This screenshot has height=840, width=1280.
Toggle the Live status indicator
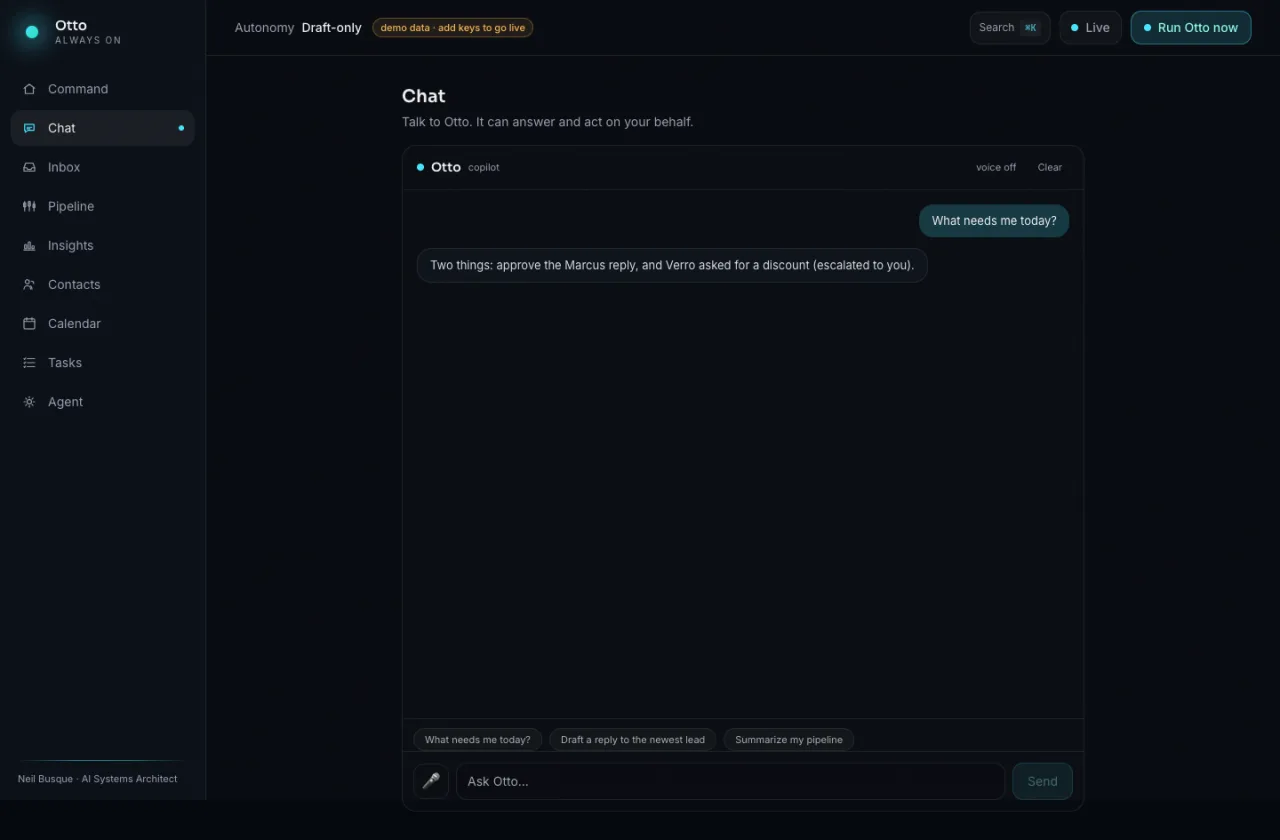pos(1091,28)
